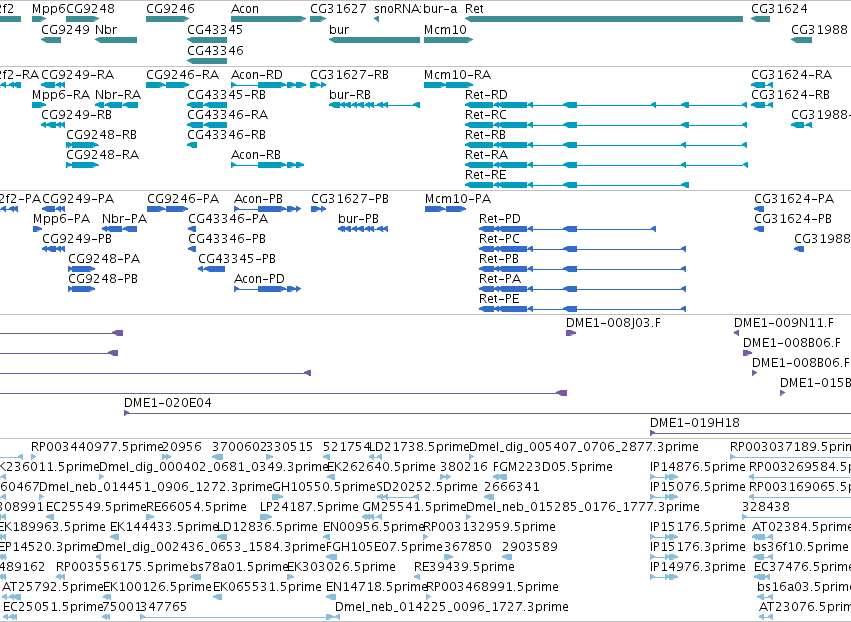The height and width of the screenshot is (622, 851).
Task: Open the CG43345 gene feature
Action: point(207,40)
